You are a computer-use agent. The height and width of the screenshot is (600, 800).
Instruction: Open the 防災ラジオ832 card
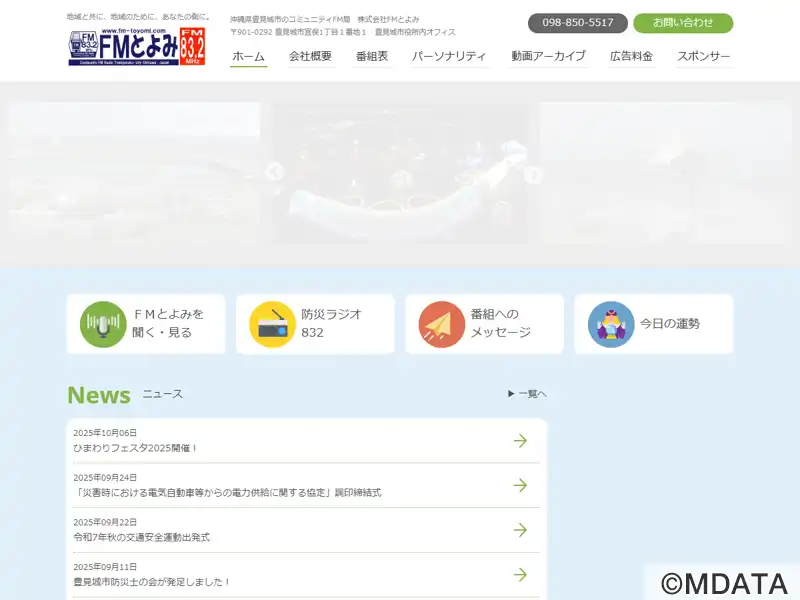(x=315, y=324)
